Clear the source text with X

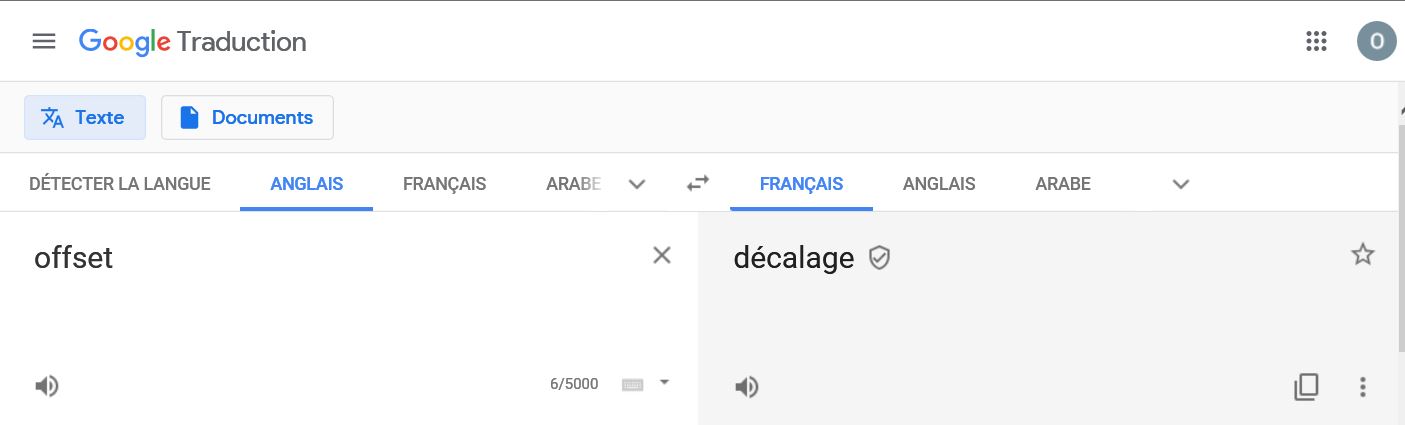[661, 255]
